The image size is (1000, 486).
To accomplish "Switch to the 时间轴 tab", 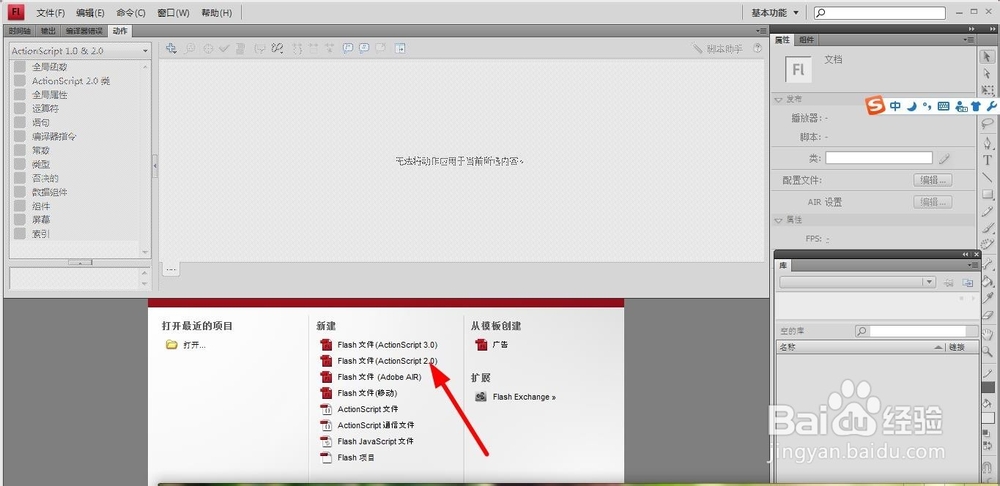I will pos(20,31).
